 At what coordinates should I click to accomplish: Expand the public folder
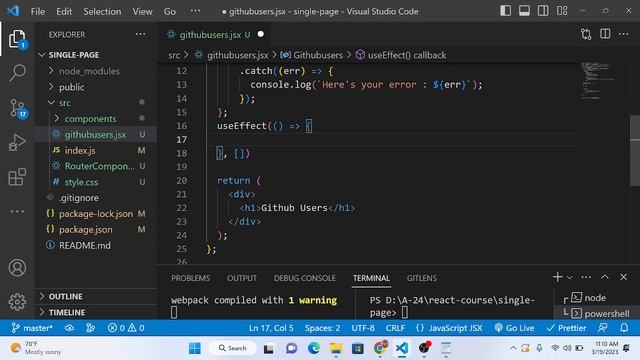point(96,87)
